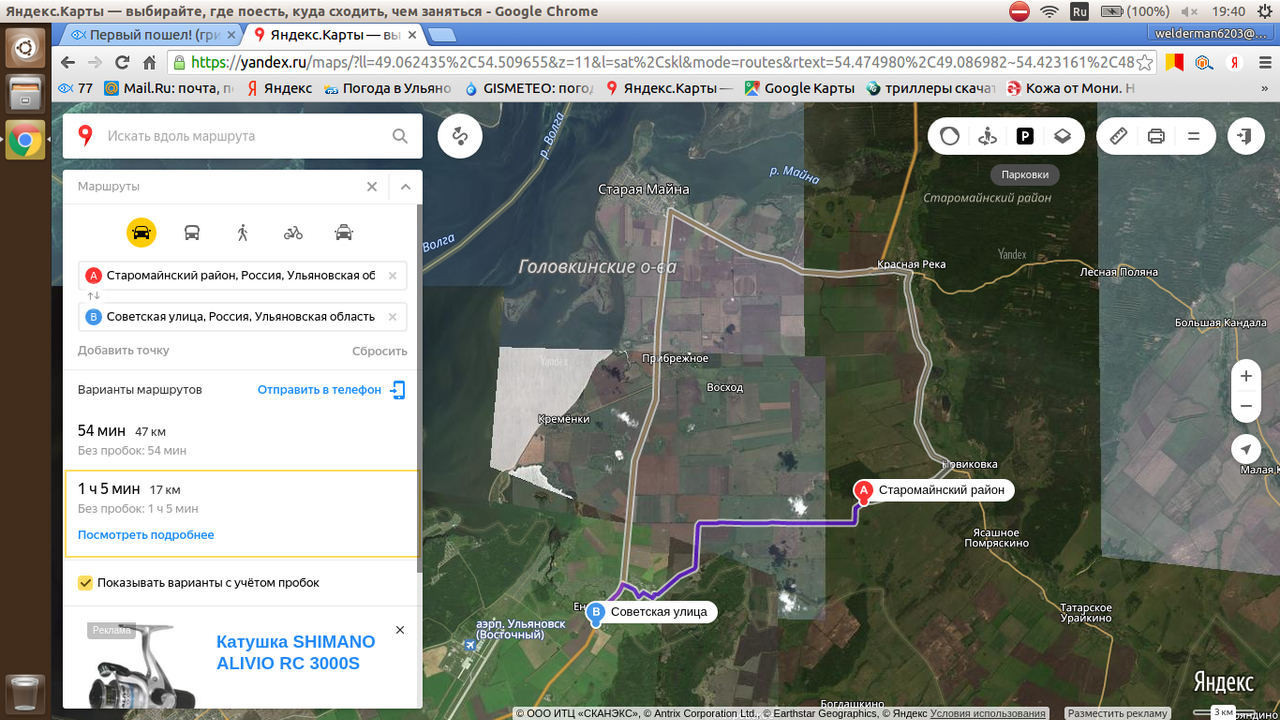Select the bicycle route icon
Viewport: 1280px width, 720px height.
[x=293, y=233]
